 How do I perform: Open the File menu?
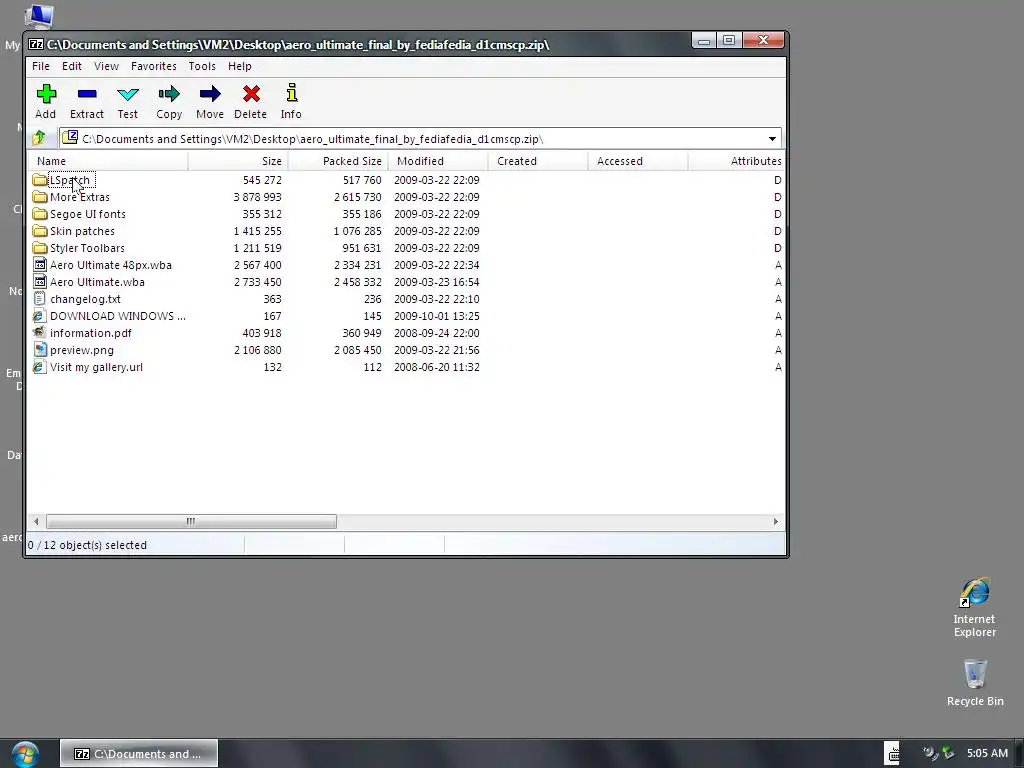pyautogui.click(x=40, y=66)
